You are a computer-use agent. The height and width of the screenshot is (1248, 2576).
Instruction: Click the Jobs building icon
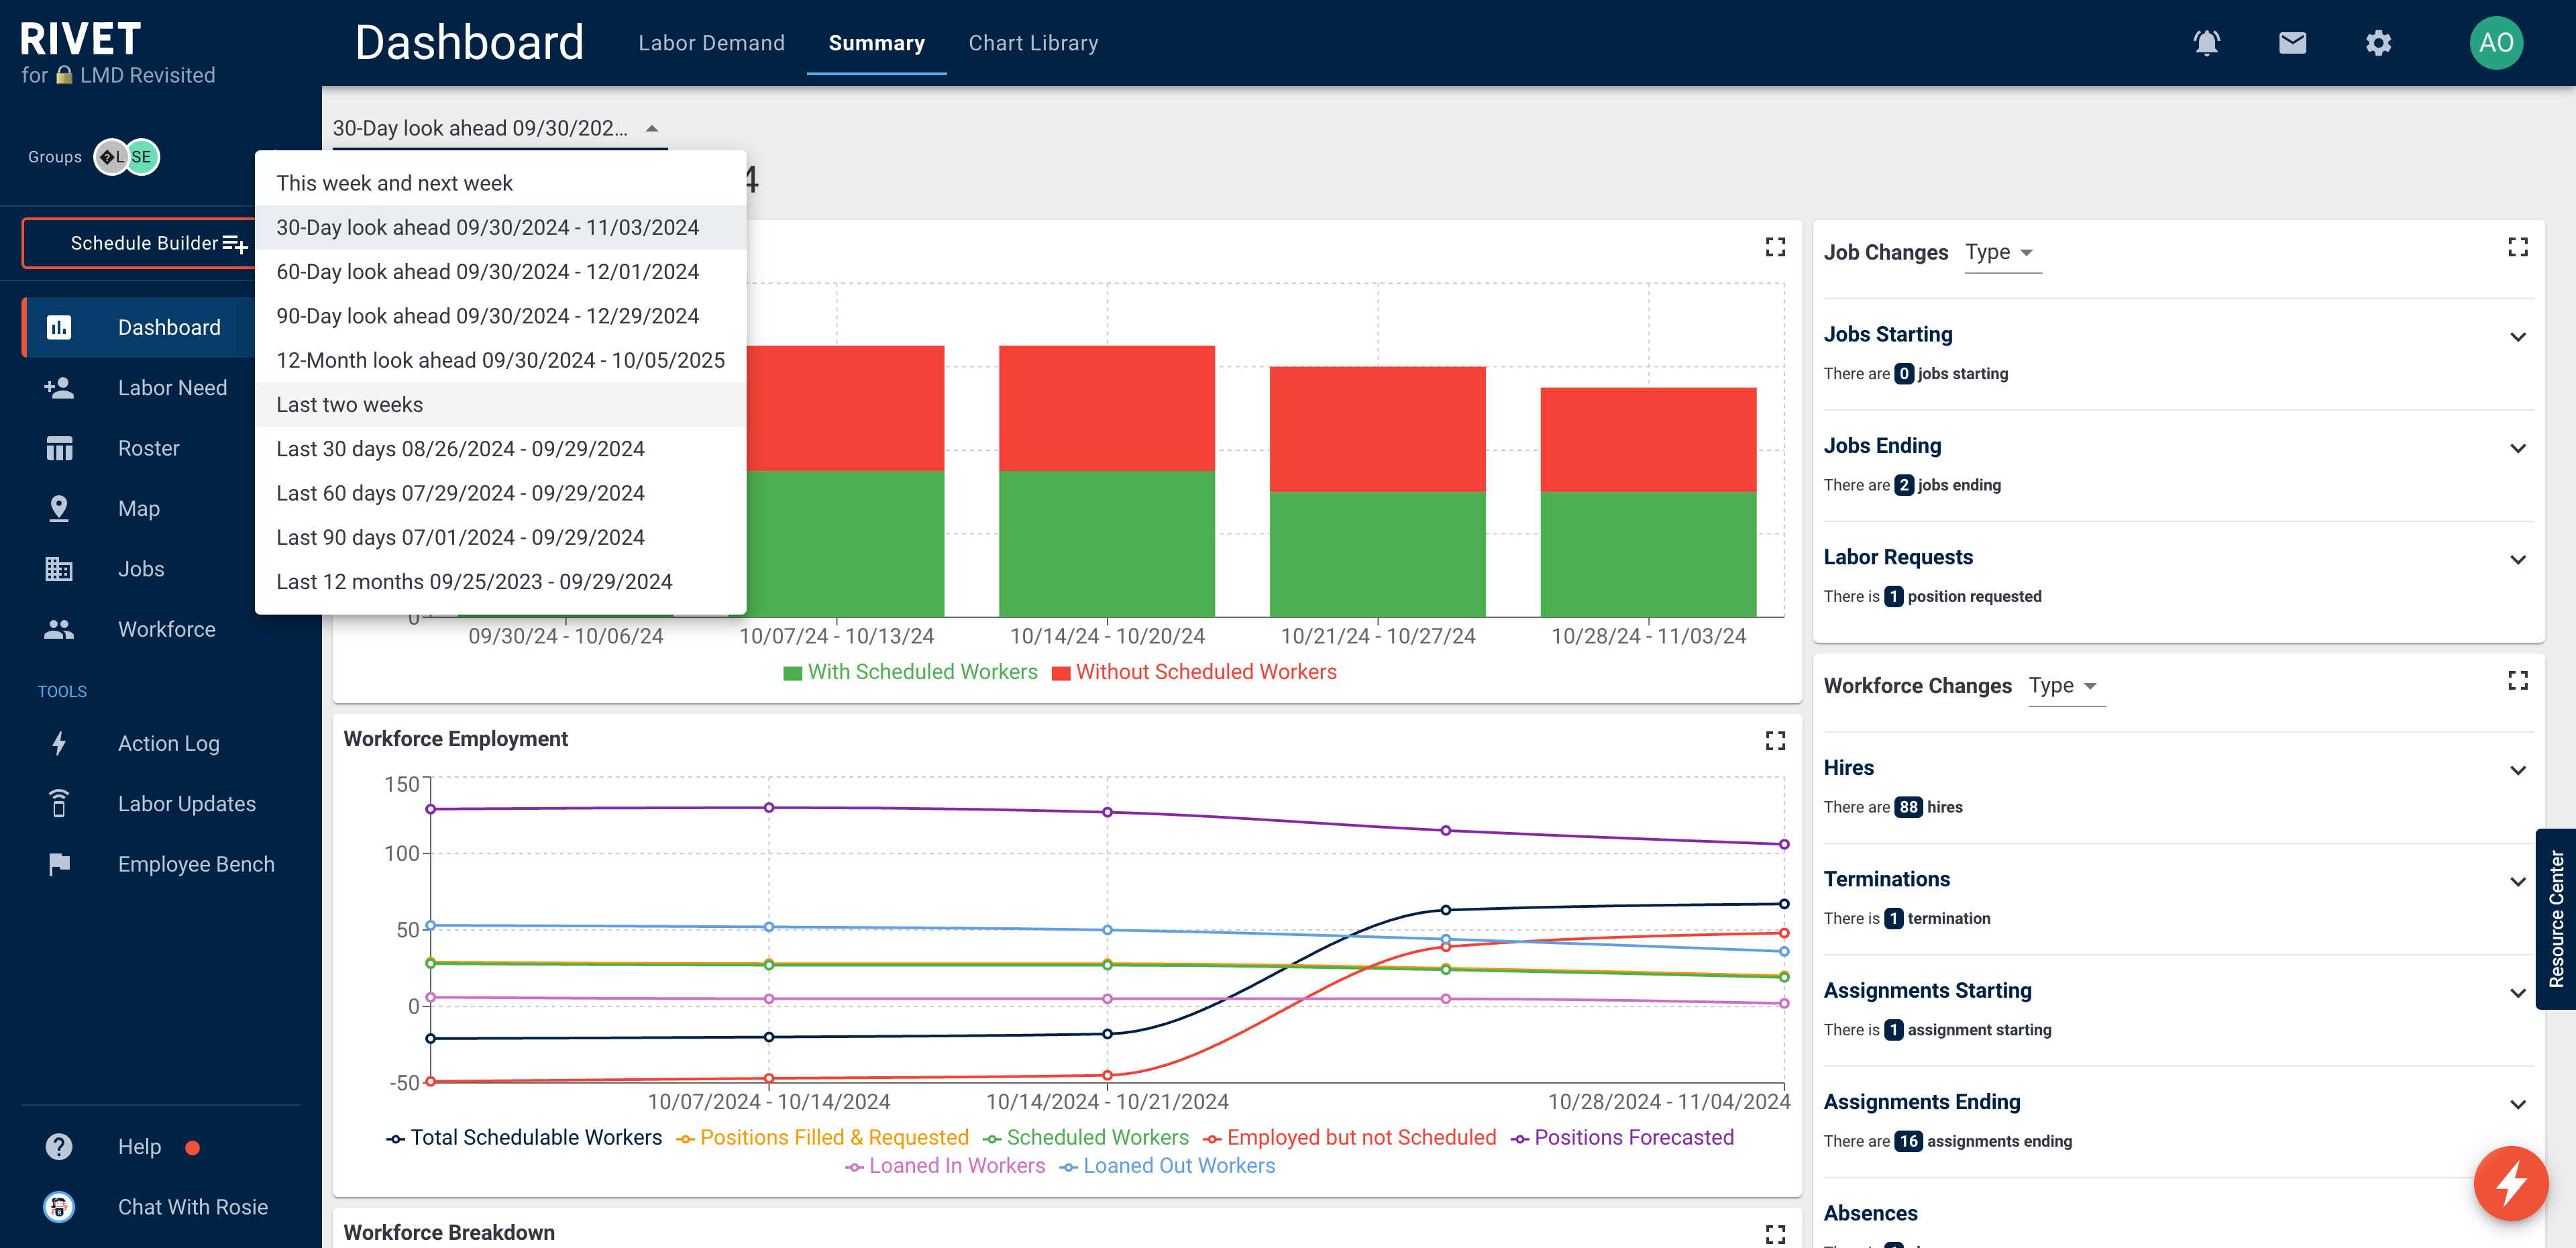(x=59, y=569)
